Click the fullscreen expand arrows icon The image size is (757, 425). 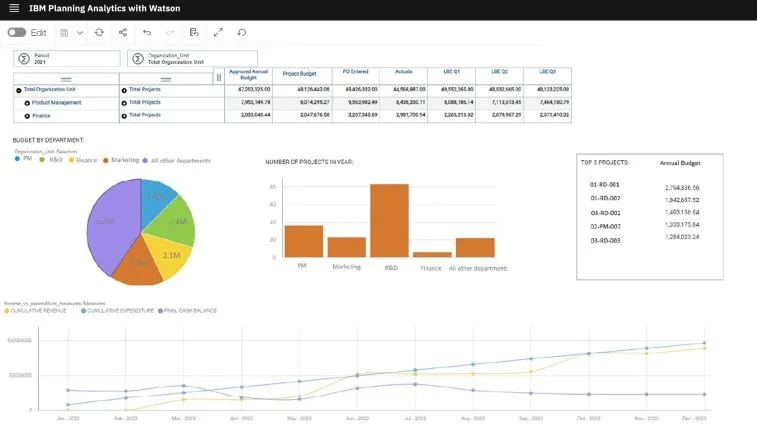pos(218,32)
